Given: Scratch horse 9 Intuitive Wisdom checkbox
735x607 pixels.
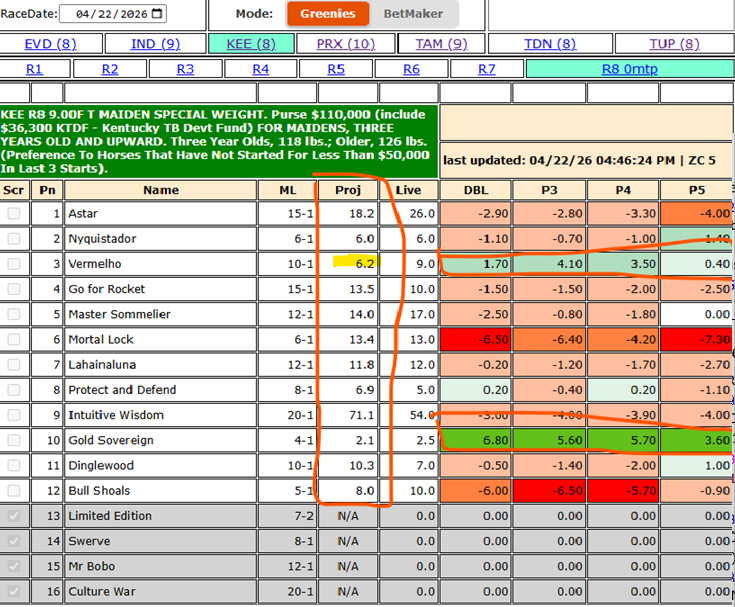Looking at the screenshot, I should pyautogui.click(x=14, y=415).
